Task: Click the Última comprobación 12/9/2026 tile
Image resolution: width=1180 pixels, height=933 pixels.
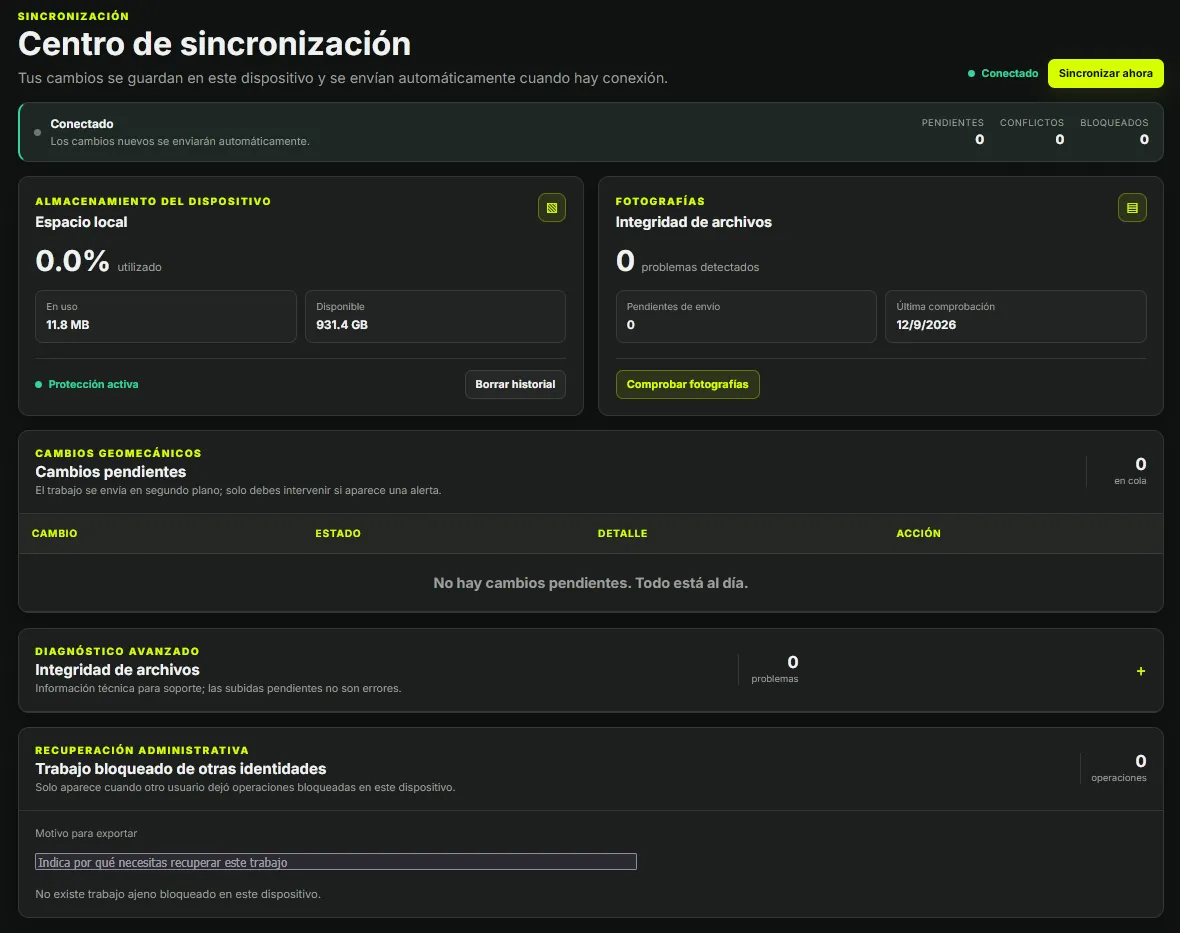Action: coord(1015,316)
